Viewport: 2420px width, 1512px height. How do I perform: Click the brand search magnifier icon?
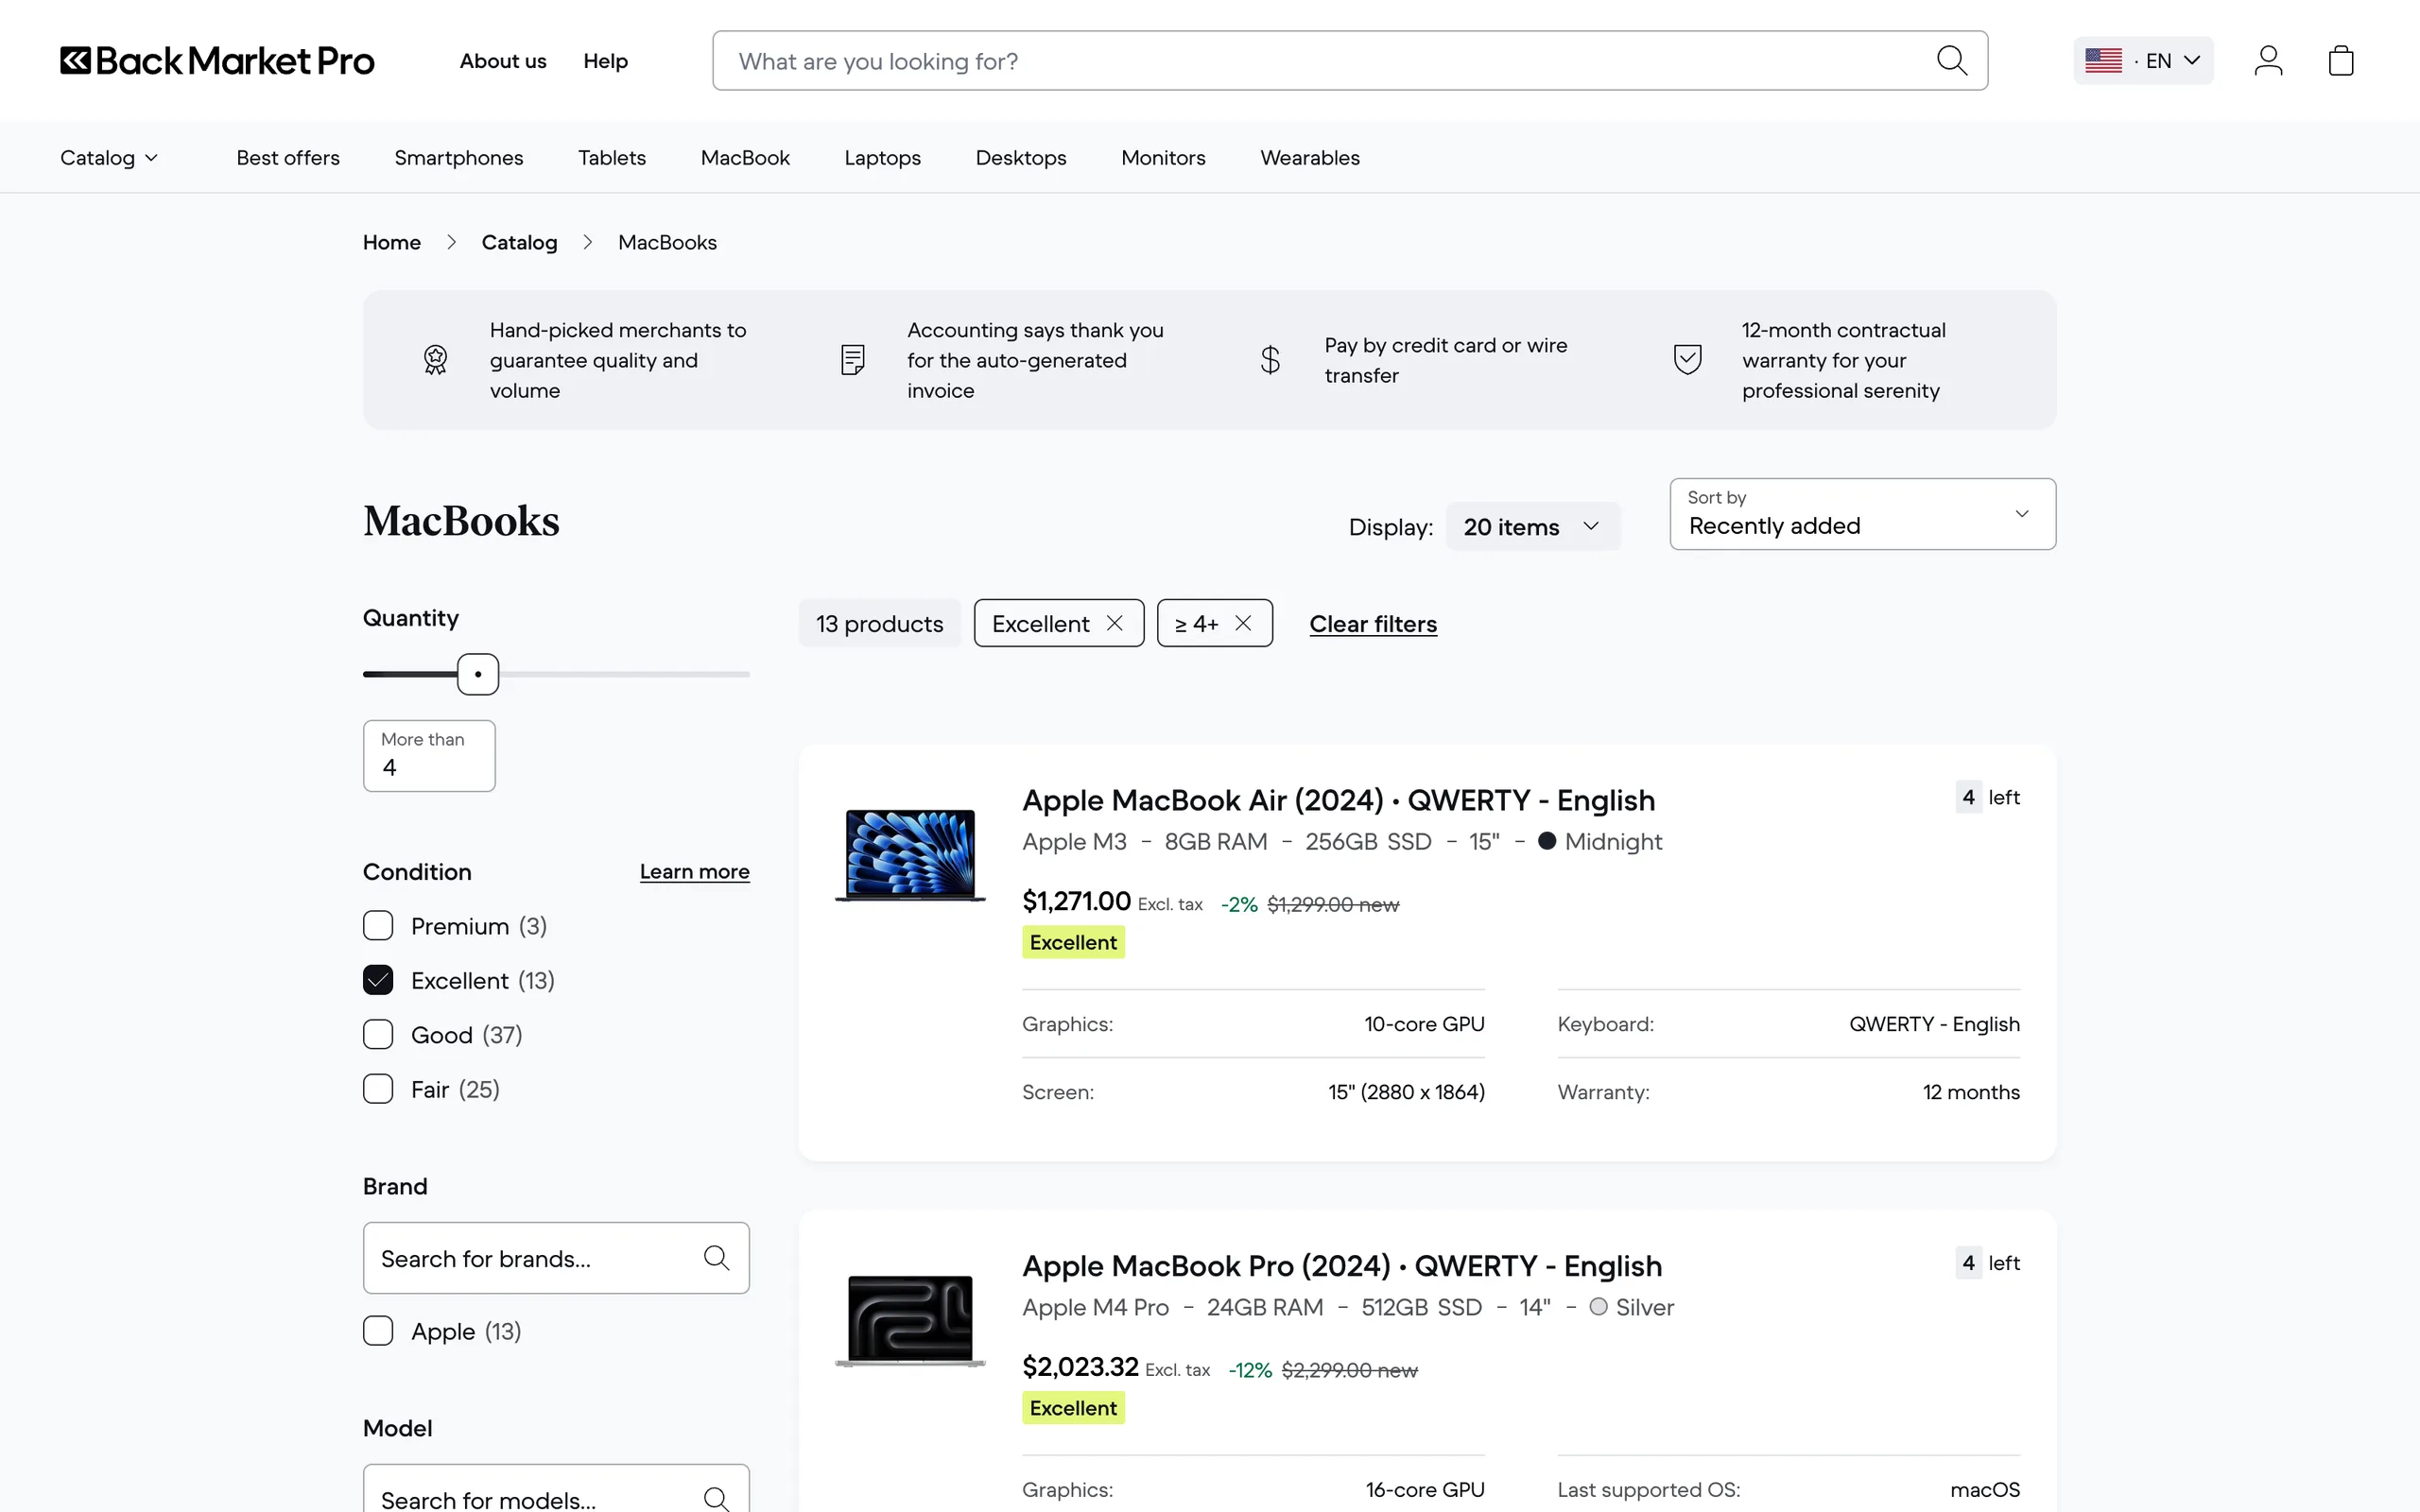(716, 1258)
